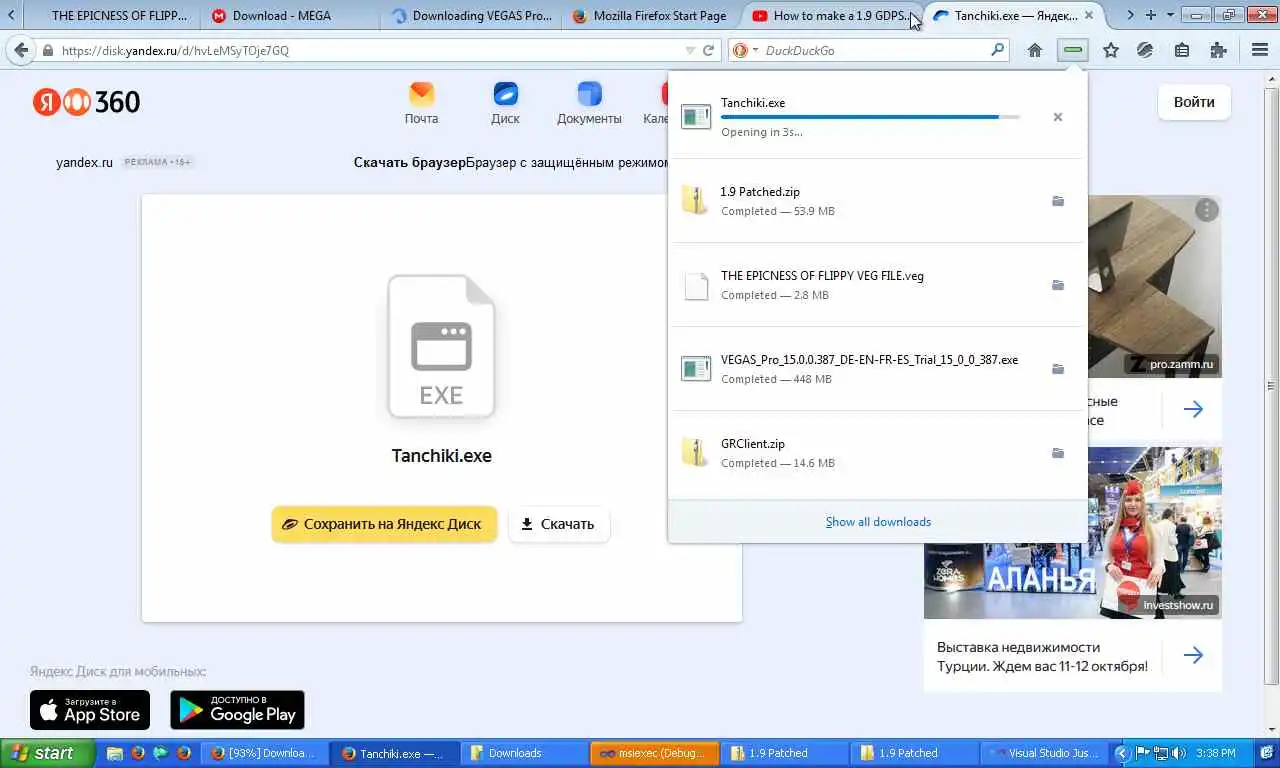Click the Яндекс 360 logo
Image resolution: width=1280 pixels, height=768 pixels.
click(86, 102)
